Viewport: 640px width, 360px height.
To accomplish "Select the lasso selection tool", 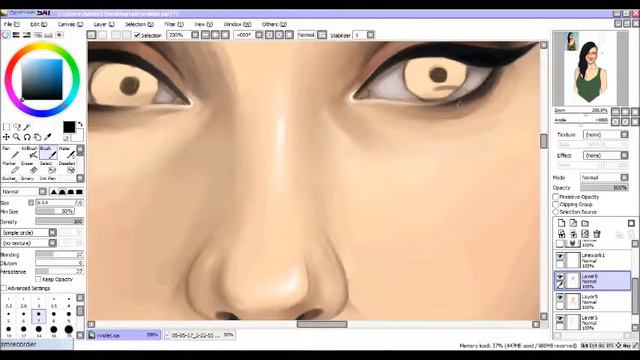I will coord(17,127).
